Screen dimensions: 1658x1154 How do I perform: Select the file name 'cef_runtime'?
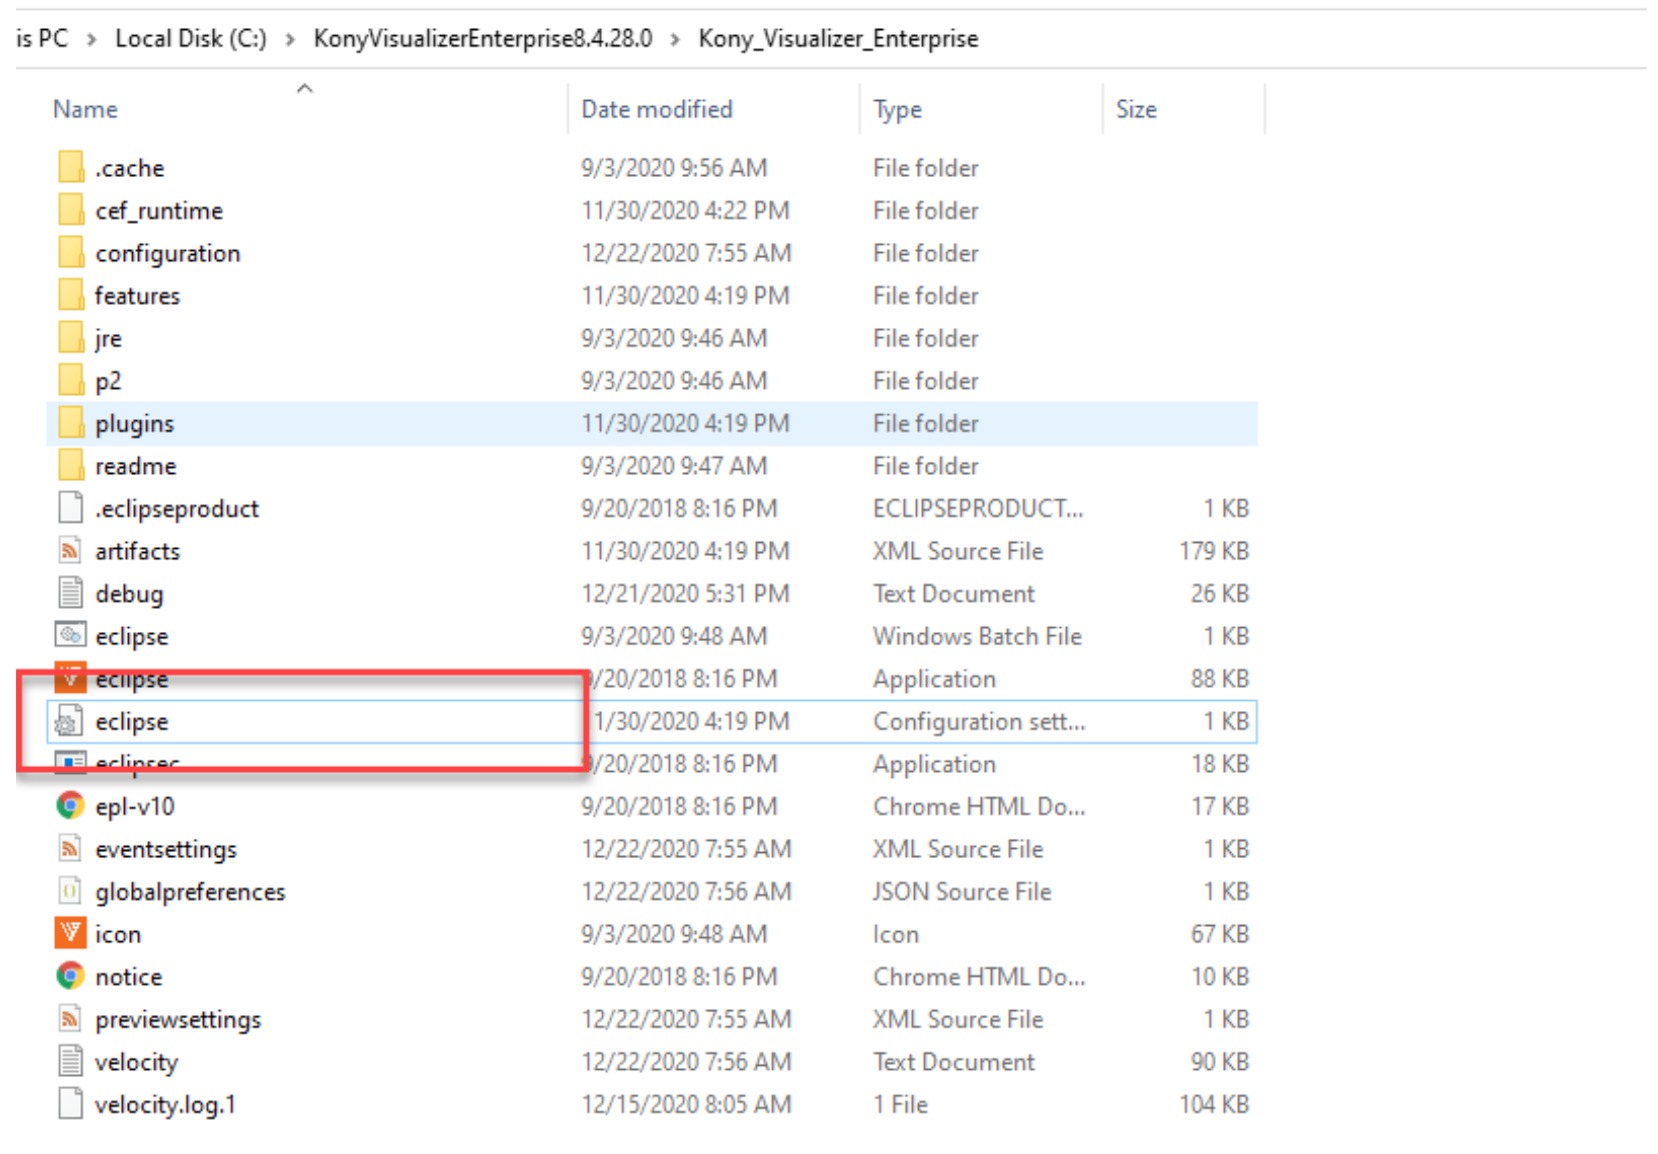click(159, 210)
